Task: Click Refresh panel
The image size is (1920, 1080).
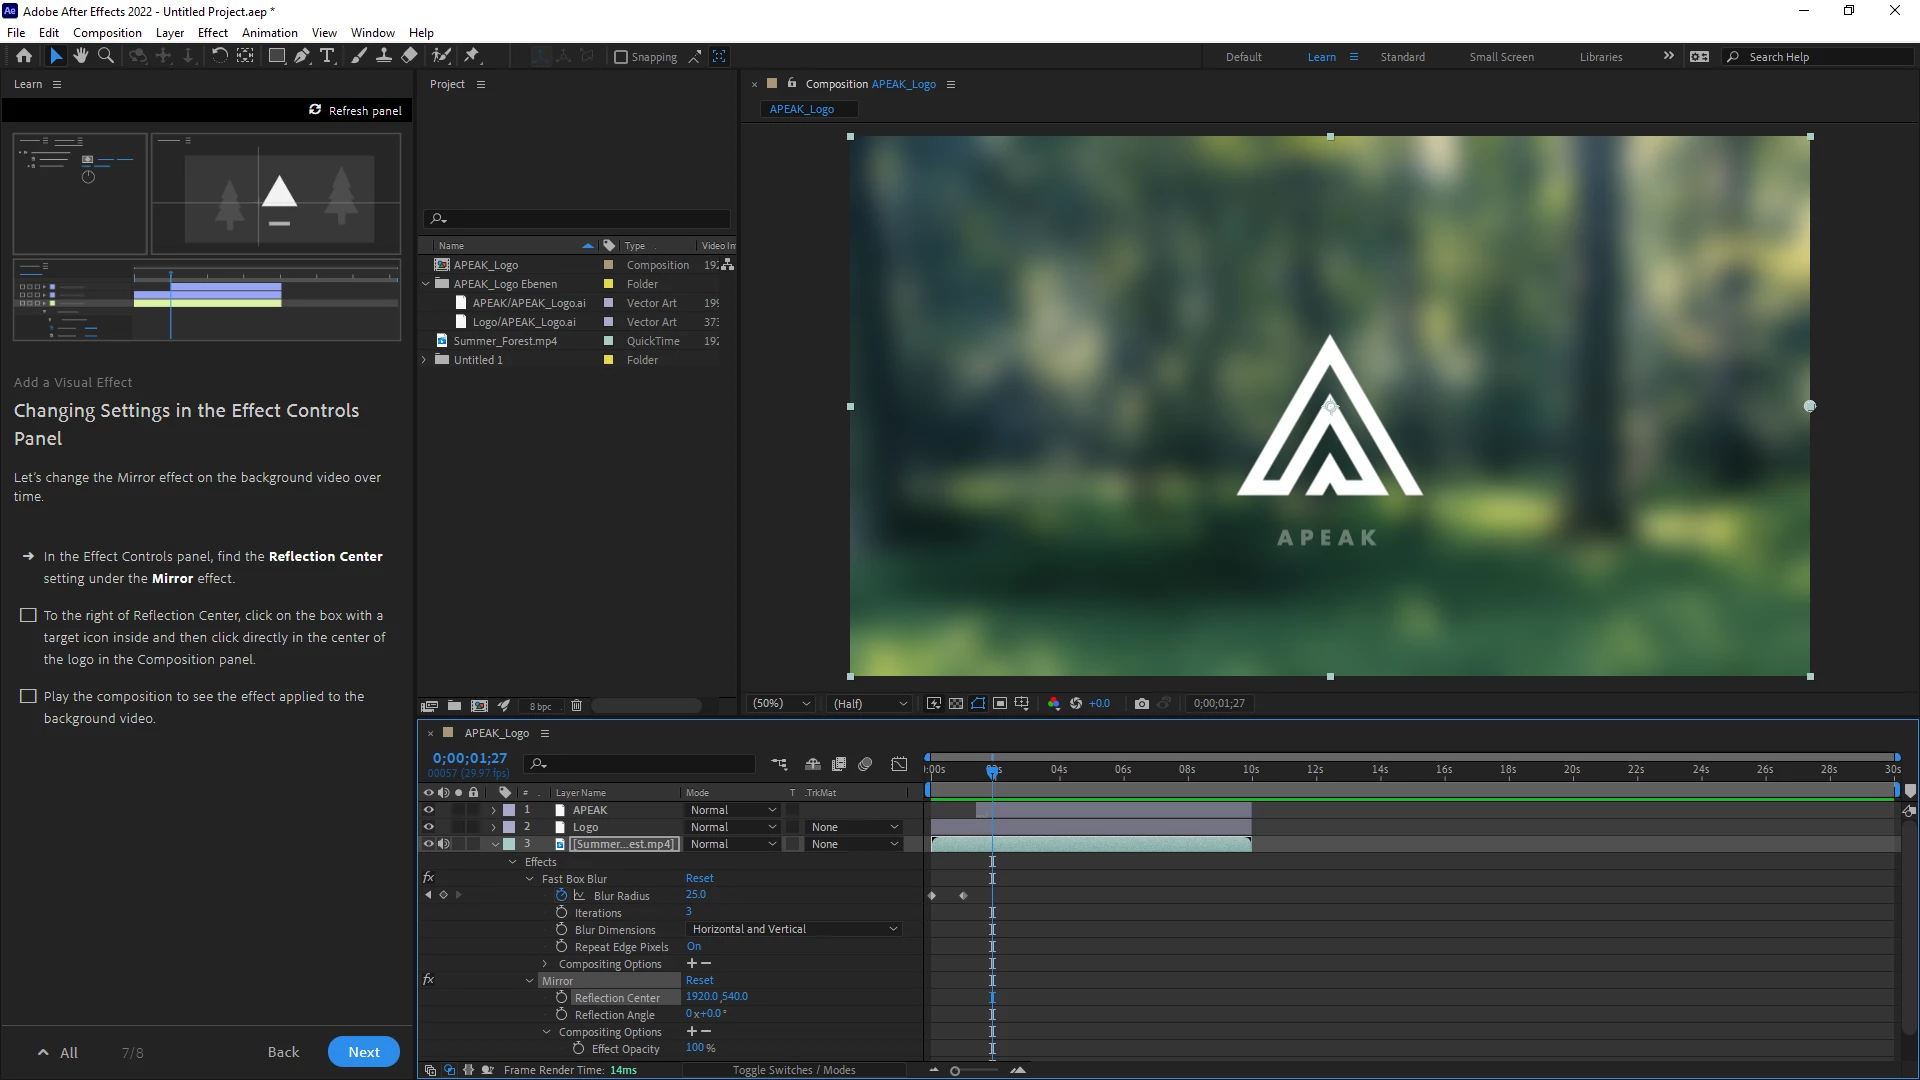Action: pyautogui.click(x=356, y=110)
